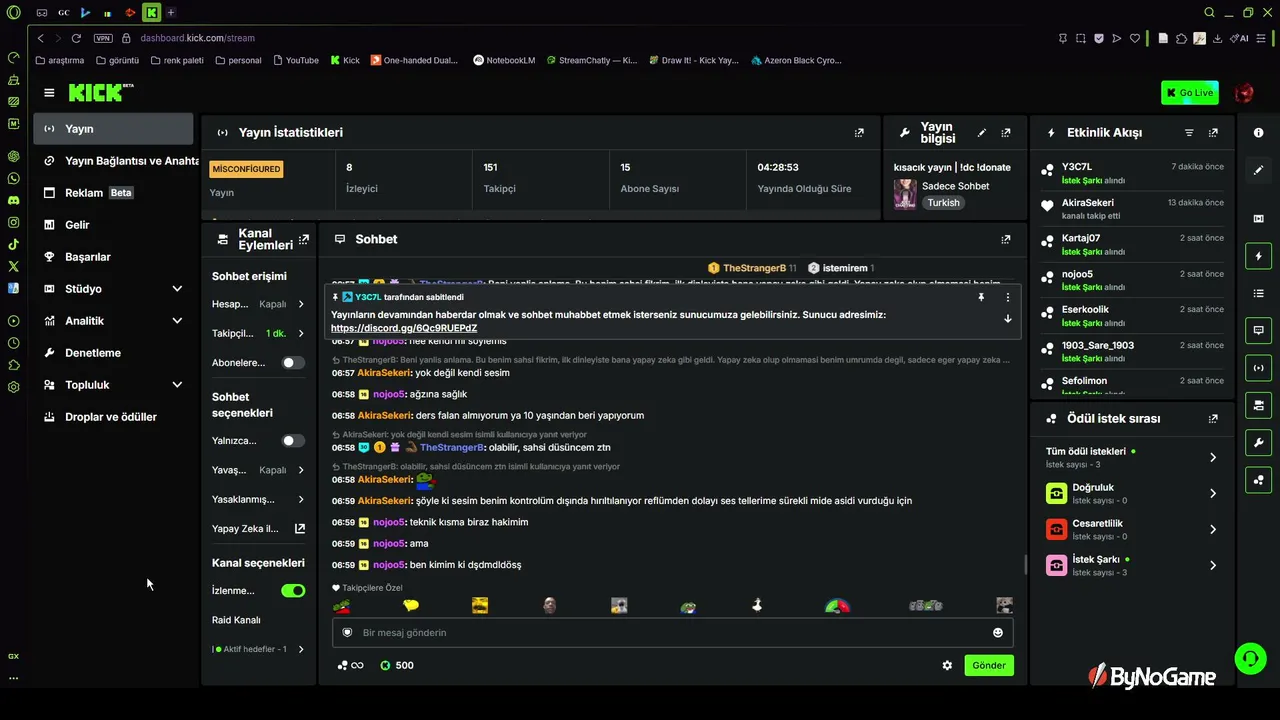Viewport: 1280px width, 720px height.
Task: Open the Takipçi 1 dk. chat setting
Action: click(x=259, y=333)
